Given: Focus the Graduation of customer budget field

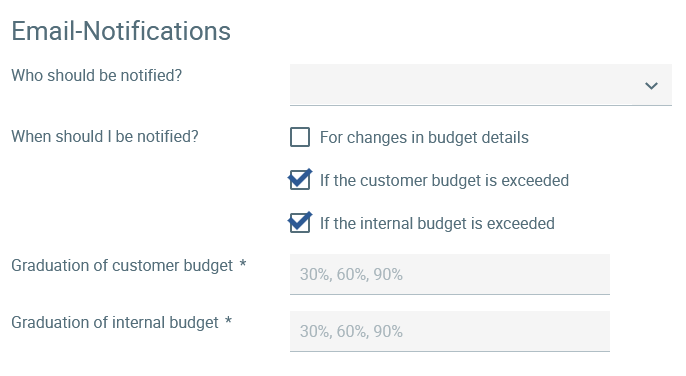Looking at the screenshot, I should coord(449,274).
